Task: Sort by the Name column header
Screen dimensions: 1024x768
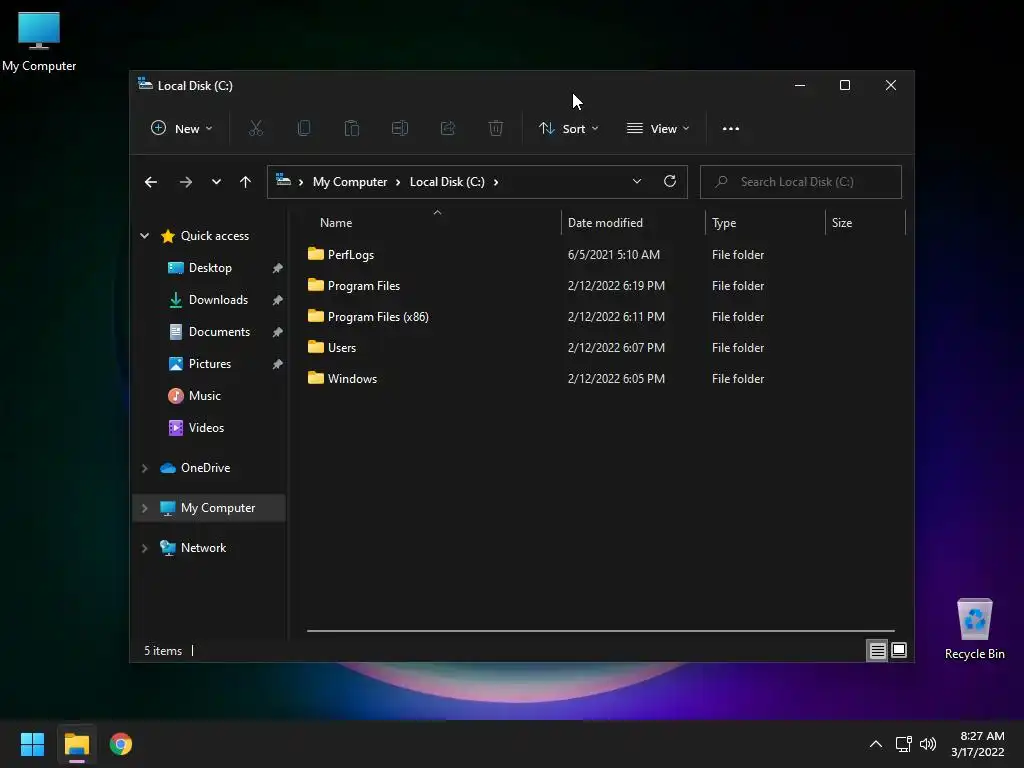Action: 432,223
